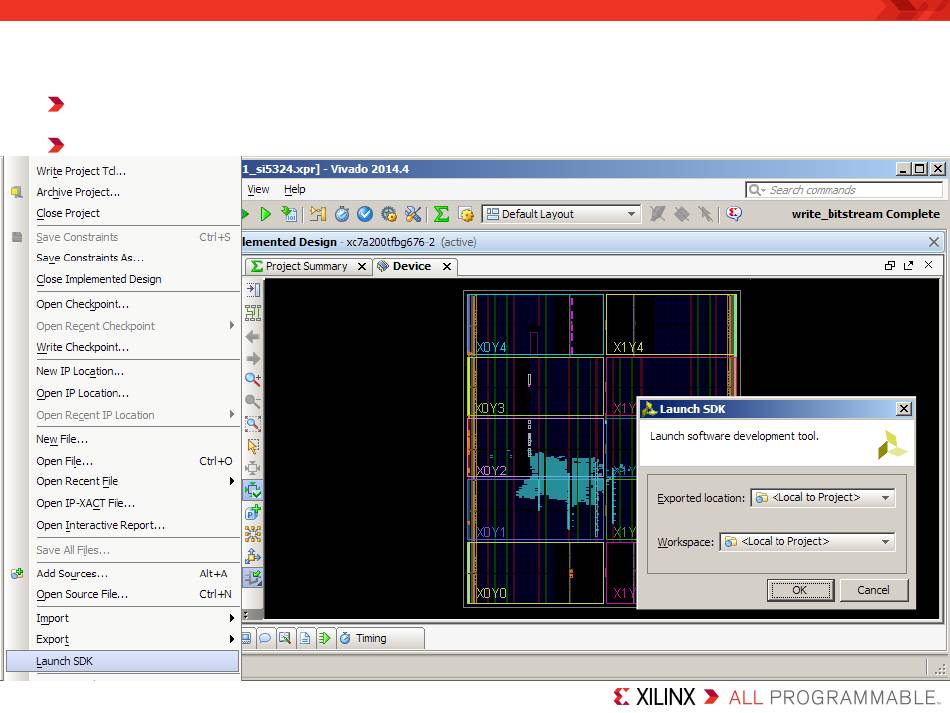Screen dimensions: 950x713
Task: Open the View menu
Action: tap(258, 189)
